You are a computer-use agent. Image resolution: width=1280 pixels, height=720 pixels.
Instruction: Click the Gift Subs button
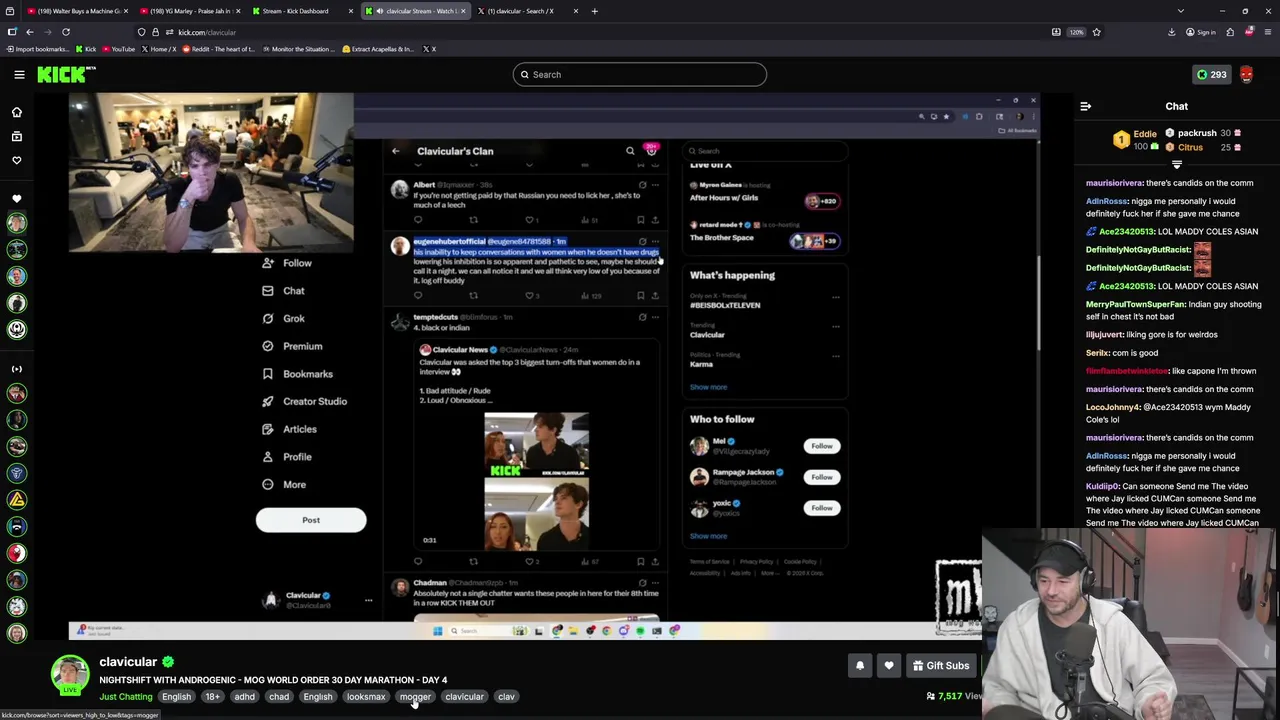[940, 666]
